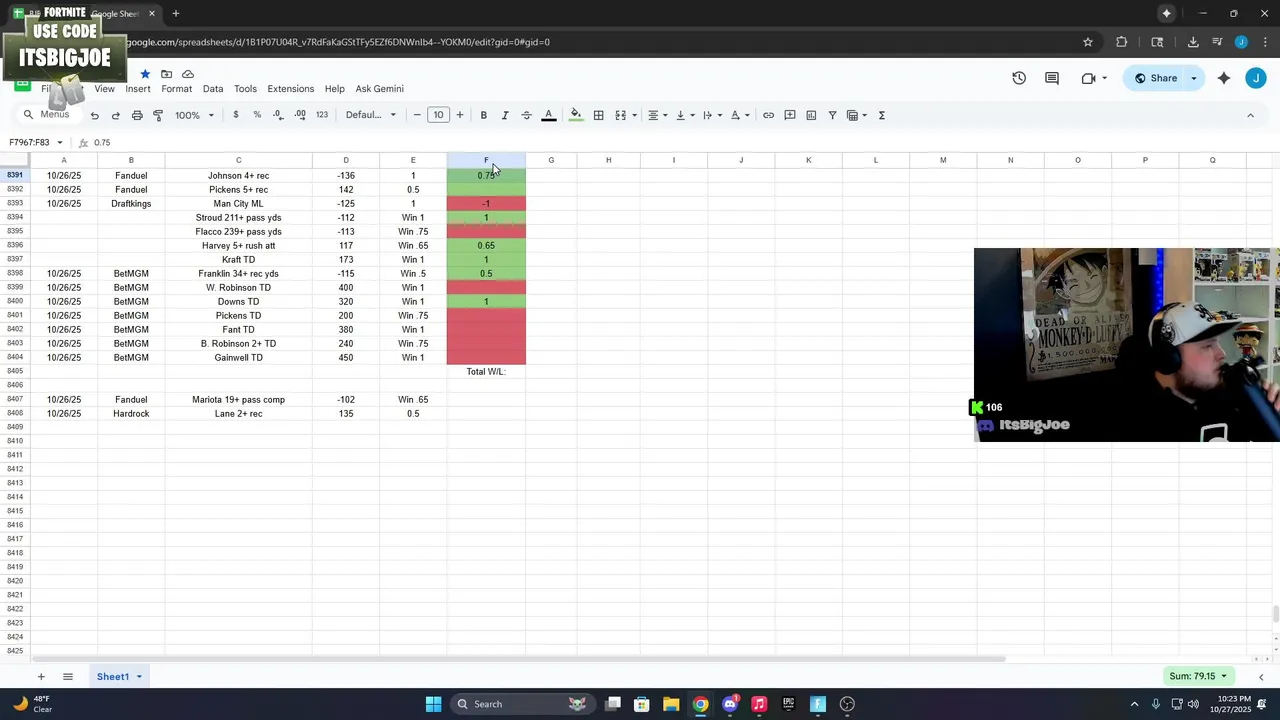The width and height of the screenshot is (1280, 720).
Task: Click the Name box showing F7967:F83
Action: (x=36, y=142)
